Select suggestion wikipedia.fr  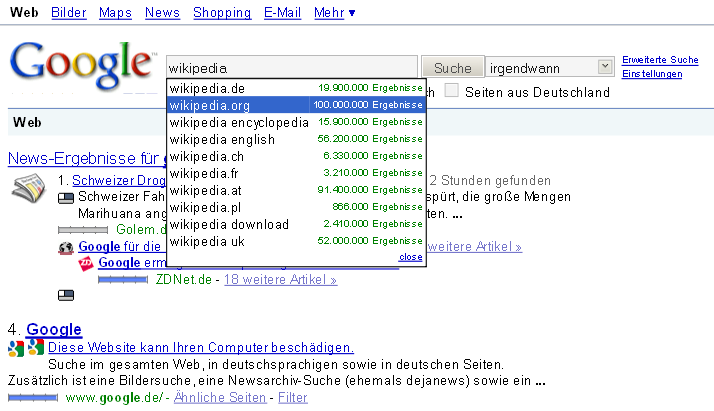coord(296,173)
